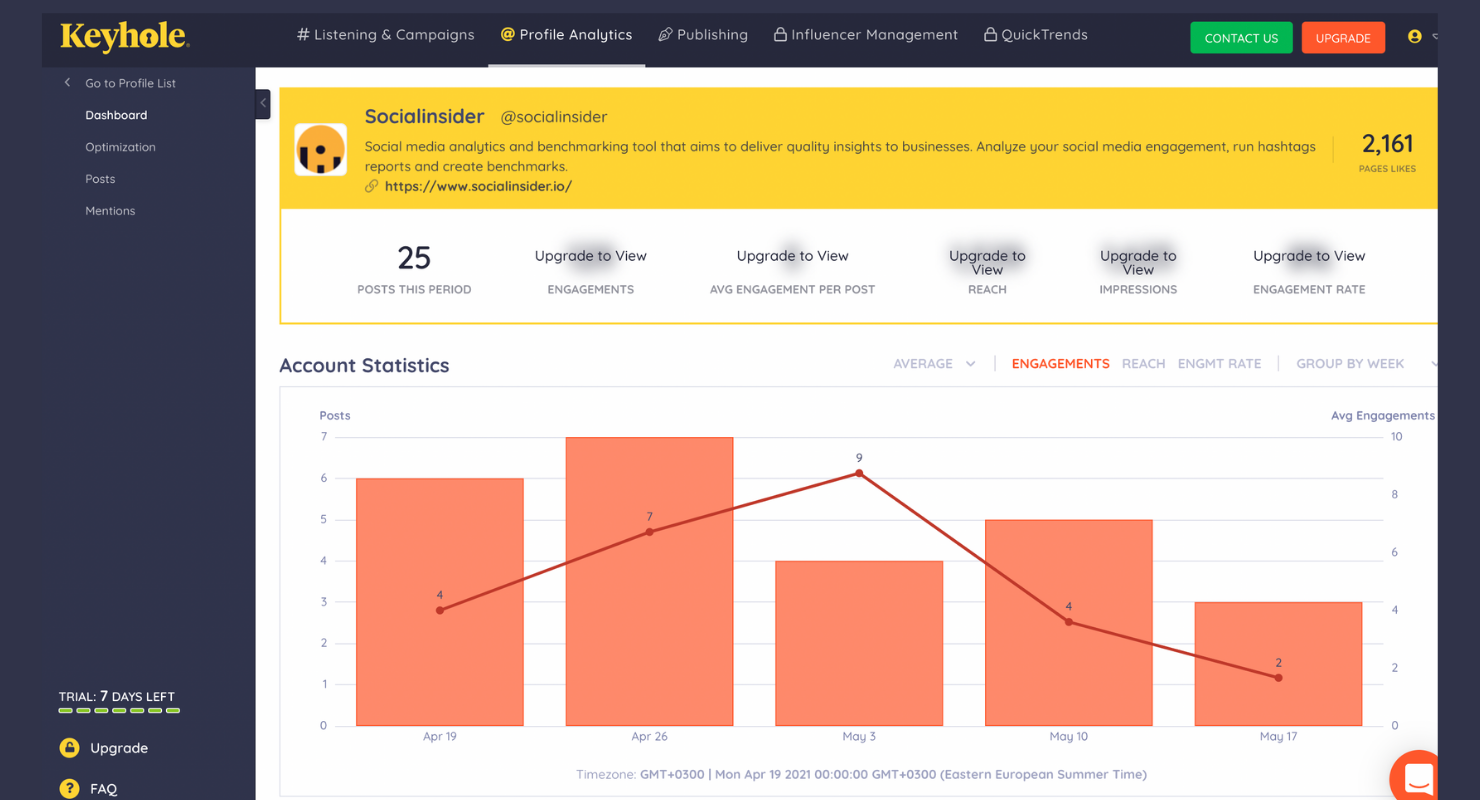Screen dimensions: 1480x800
Task: Open the Listening & Campaigns tab
Action: (x=386, y=35)
